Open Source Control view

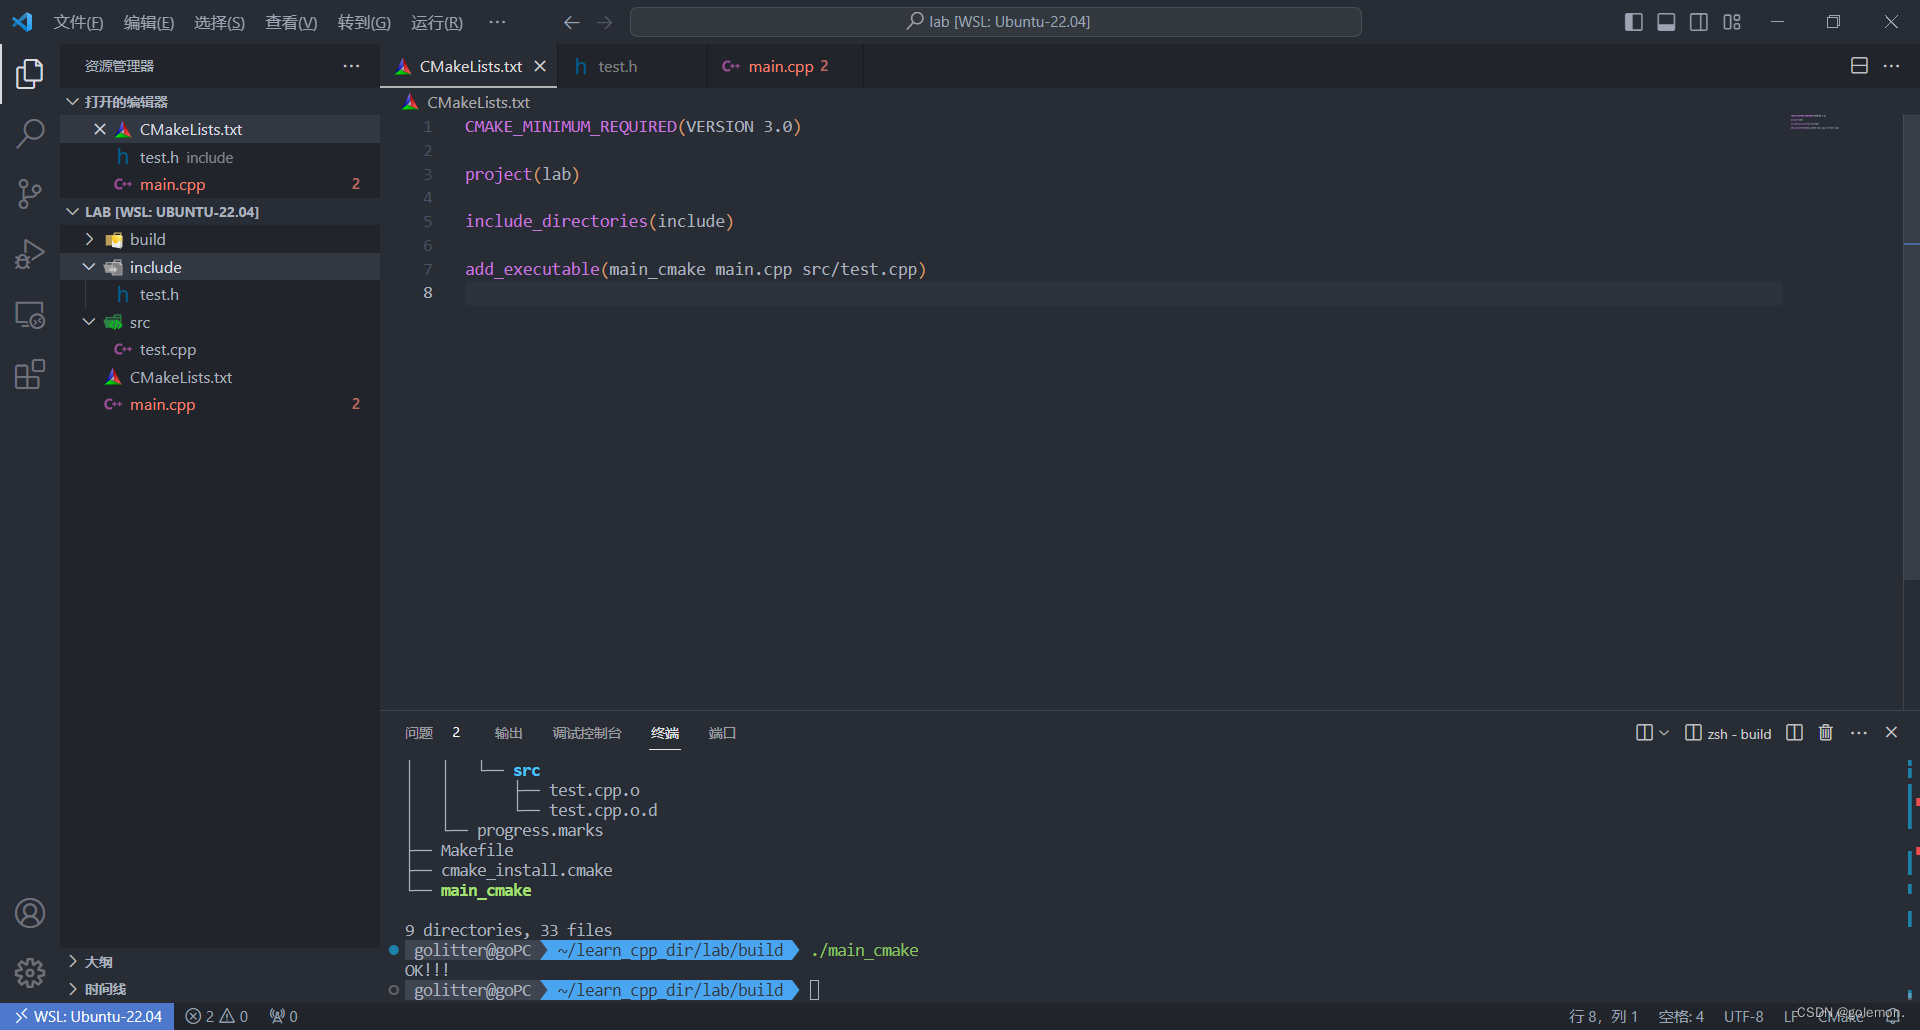pos(30,194)
